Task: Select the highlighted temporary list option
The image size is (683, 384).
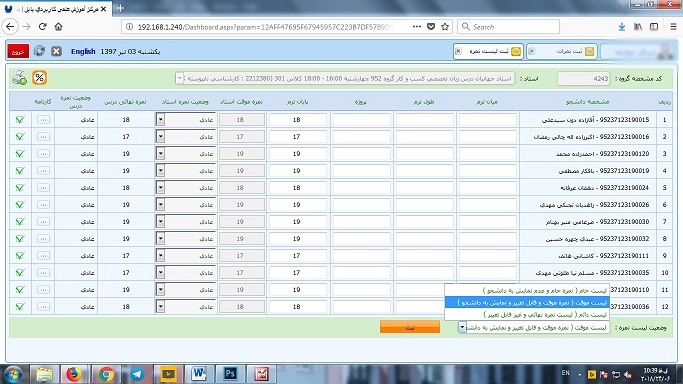Action: click(527, 302)
